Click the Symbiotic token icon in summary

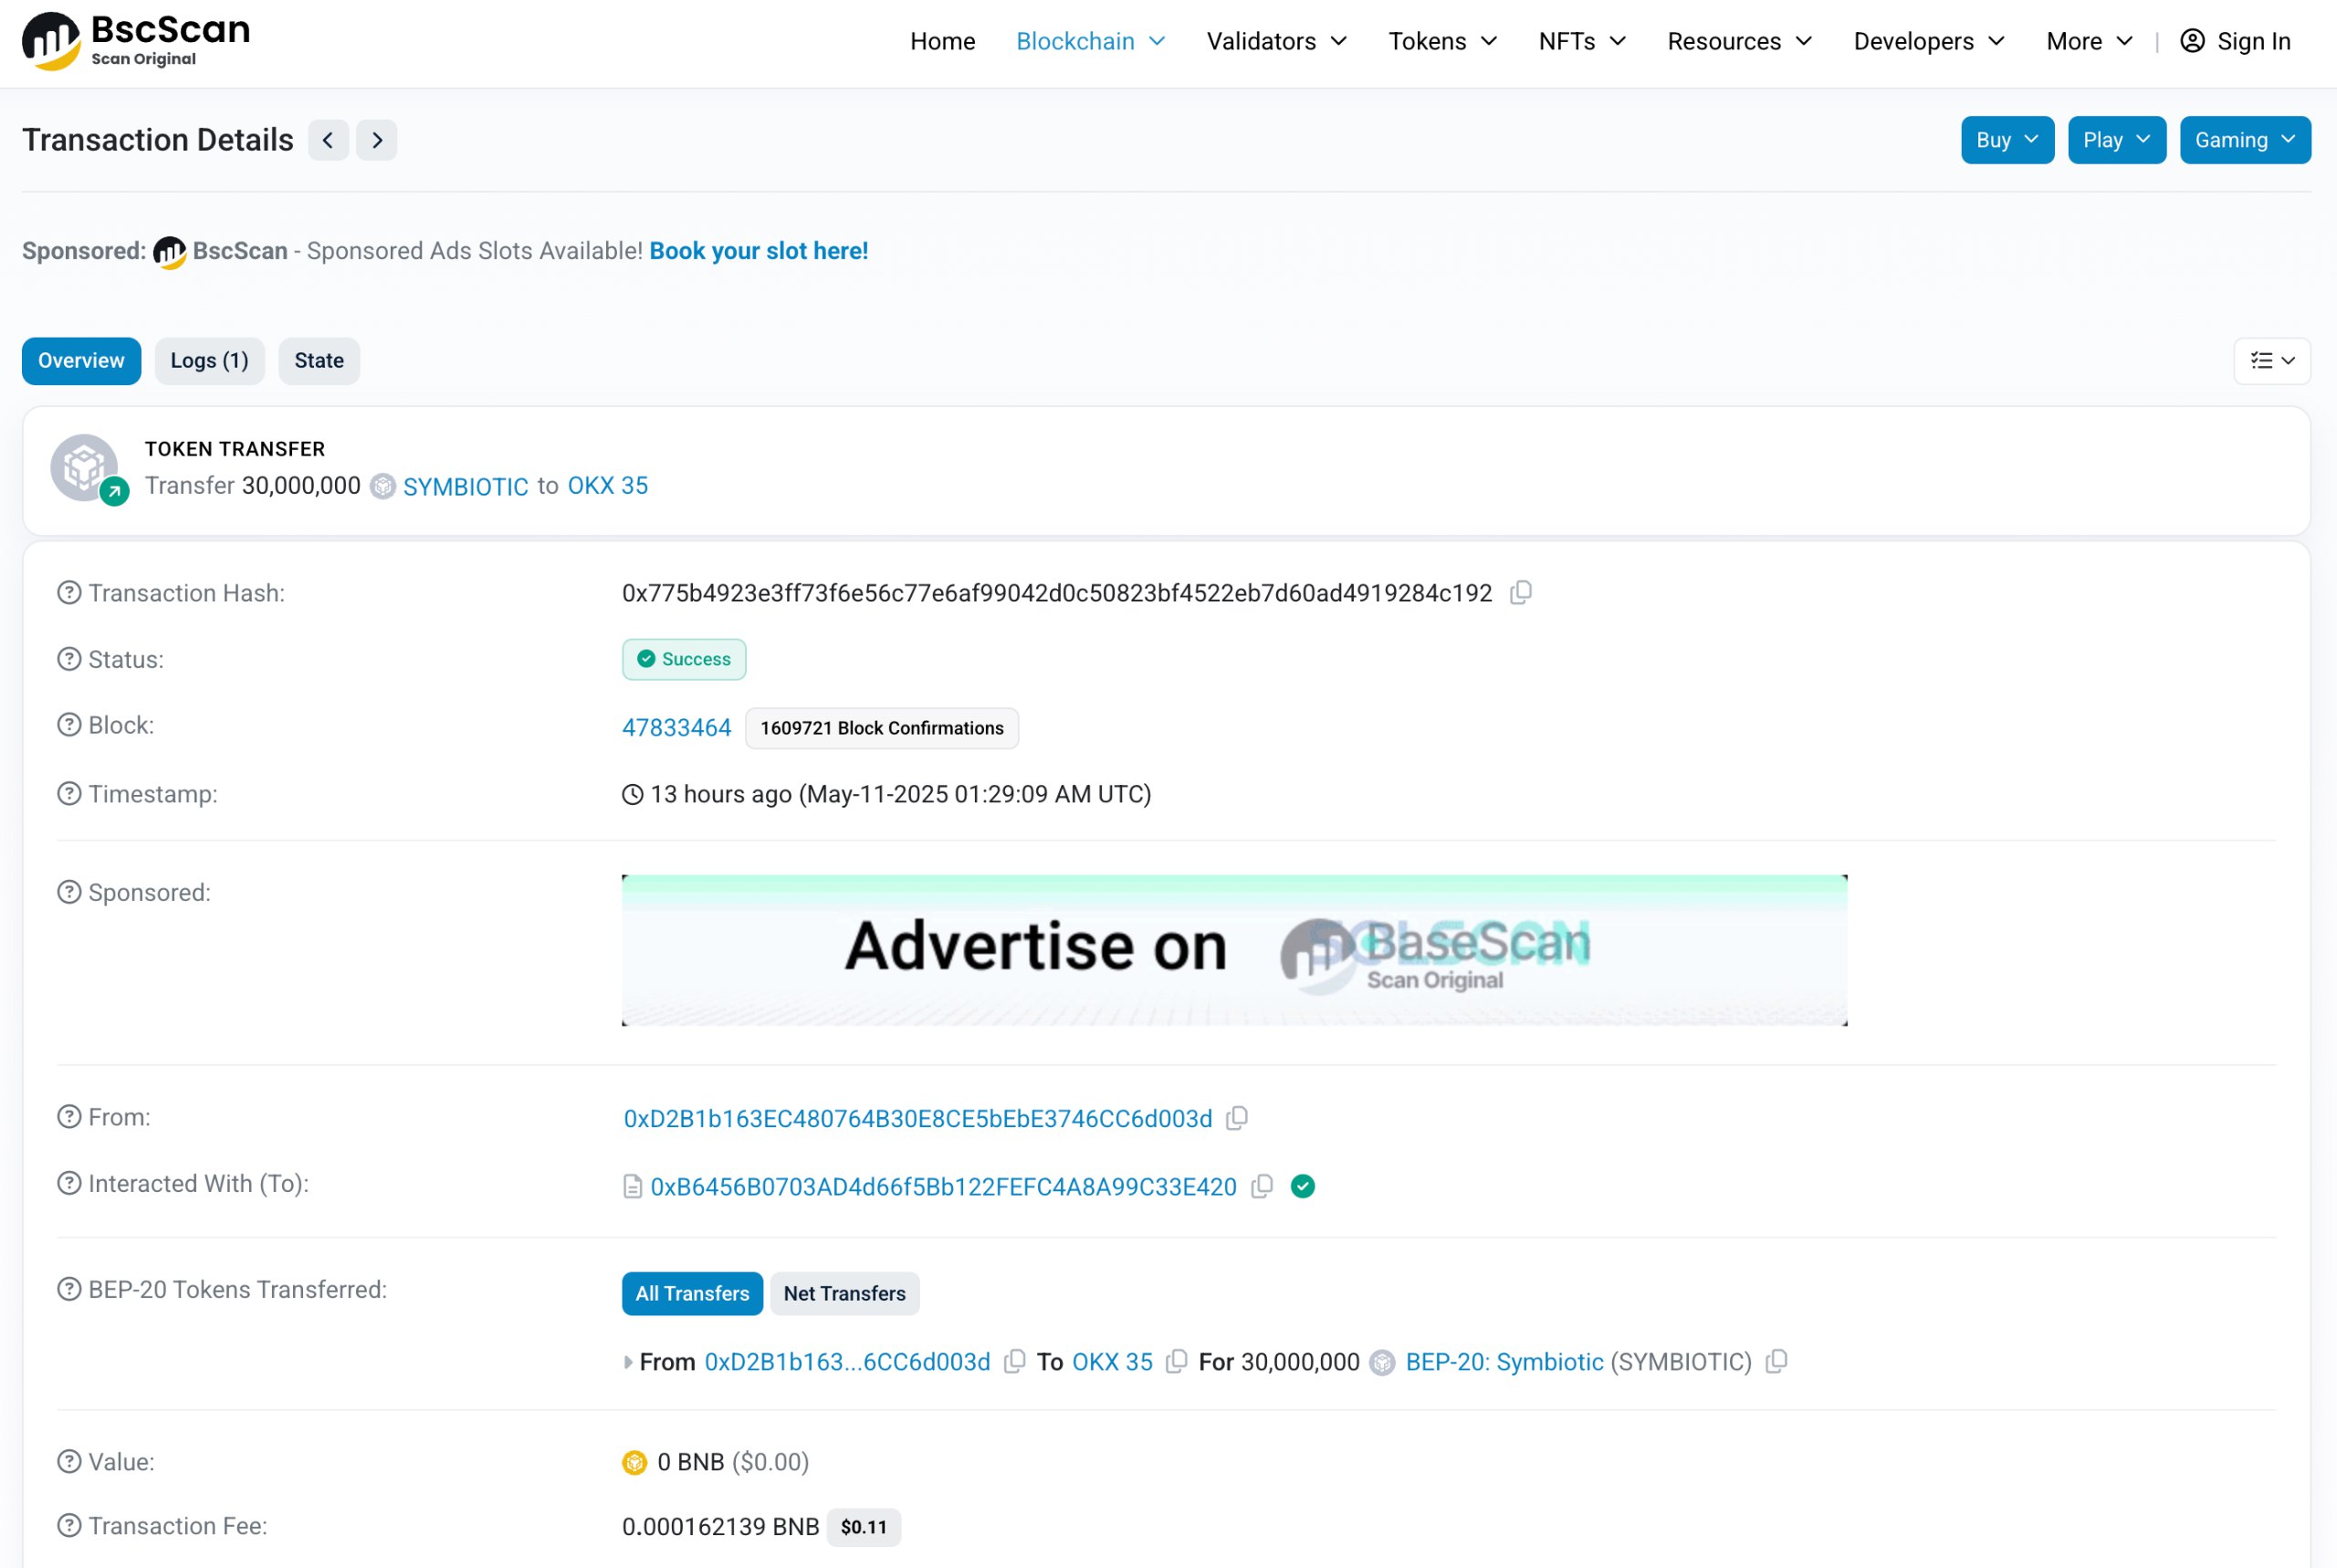click(x=383, y=486)
